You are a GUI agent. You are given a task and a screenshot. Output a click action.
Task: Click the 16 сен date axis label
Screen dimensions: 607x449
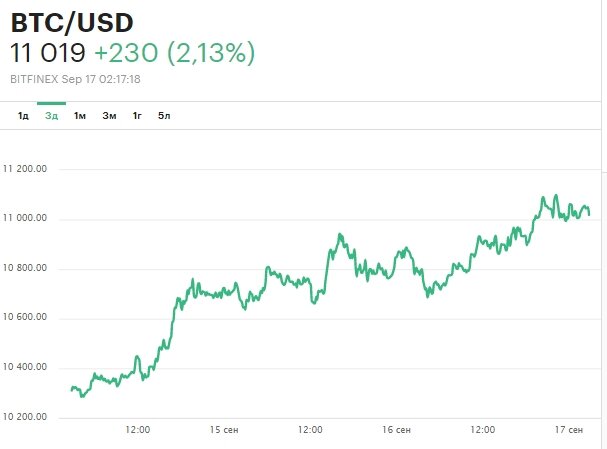[x=397, y=430]
